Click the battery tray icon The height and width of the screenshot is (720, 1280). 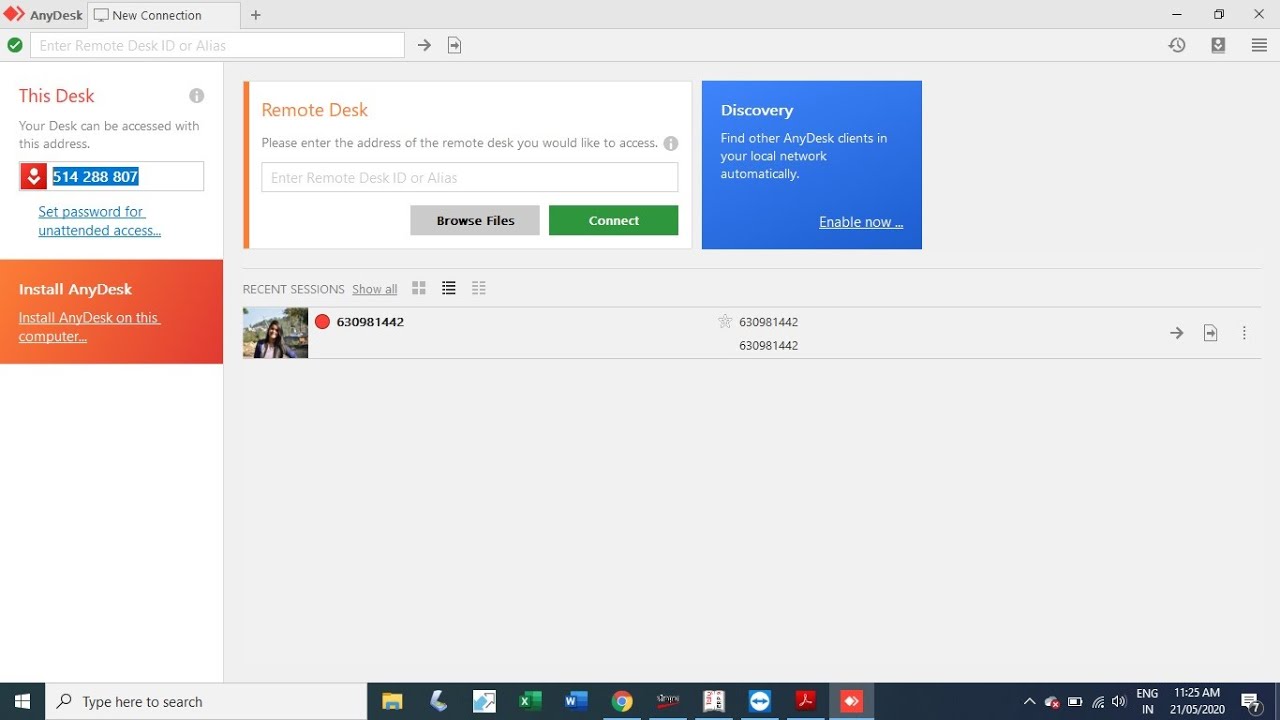(1075, 701)
